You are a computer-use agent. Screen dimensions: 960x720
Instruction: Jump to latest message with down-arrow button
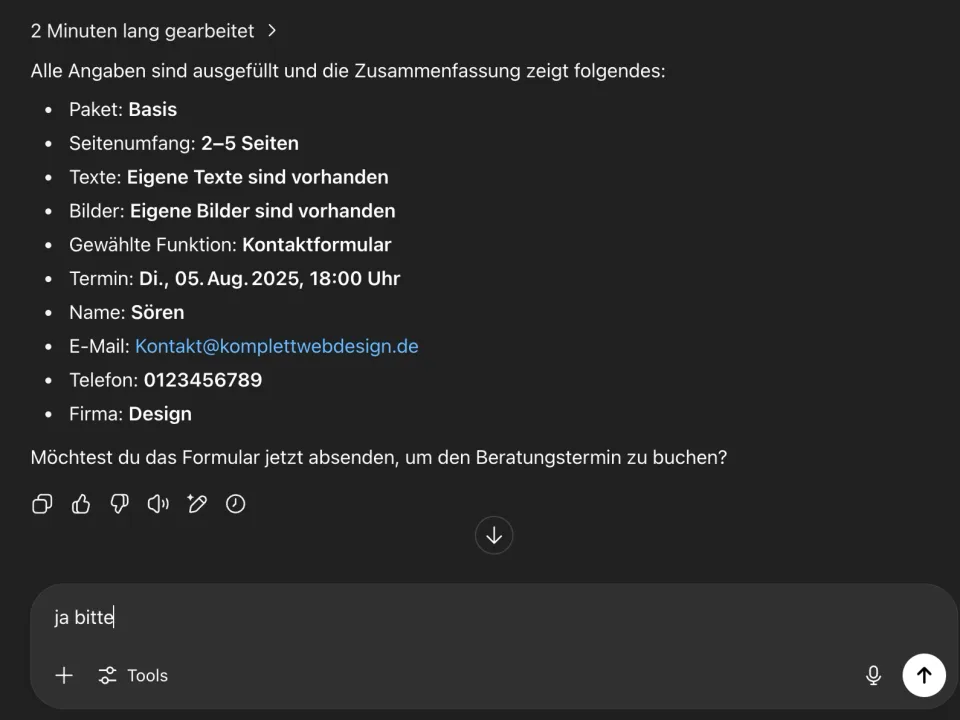(494, 536)
